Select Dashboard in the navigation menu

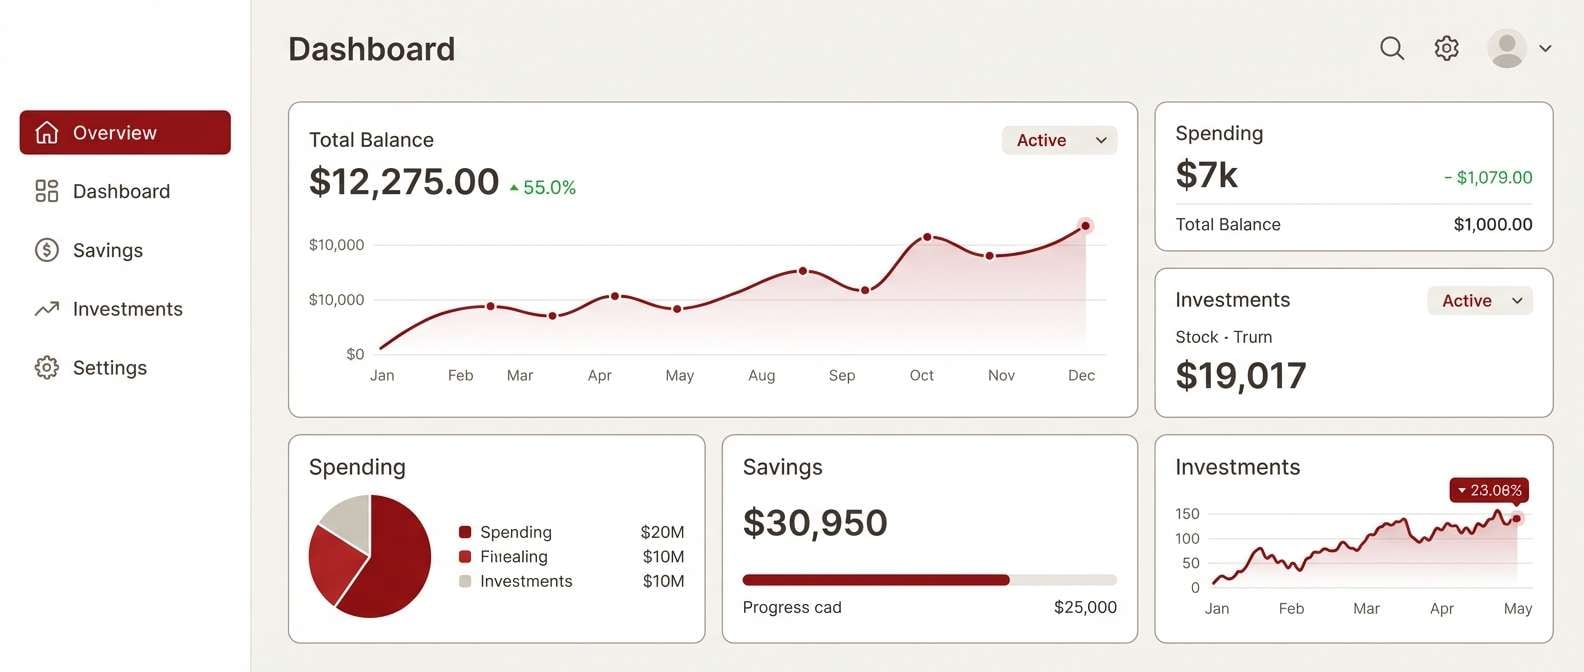121,191
